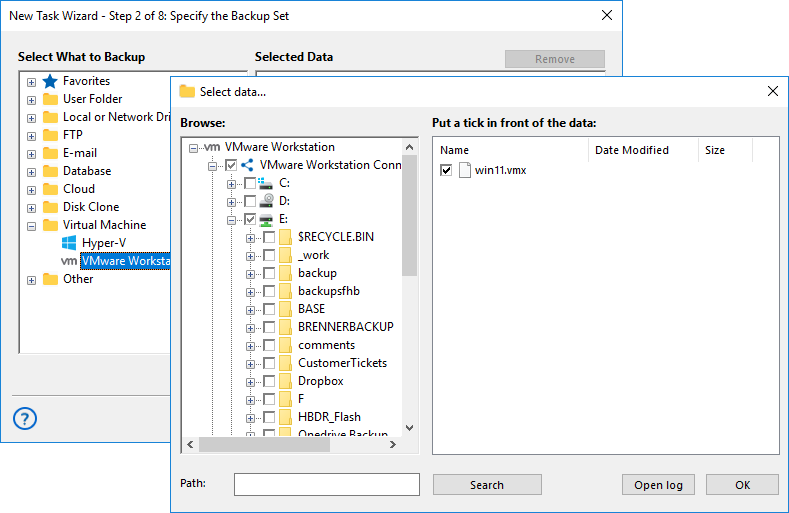Viewport: 789px width, 513px height.
Task: Close the New Task Wizard window
Action: pyautogui.click(x=607, y=15)
